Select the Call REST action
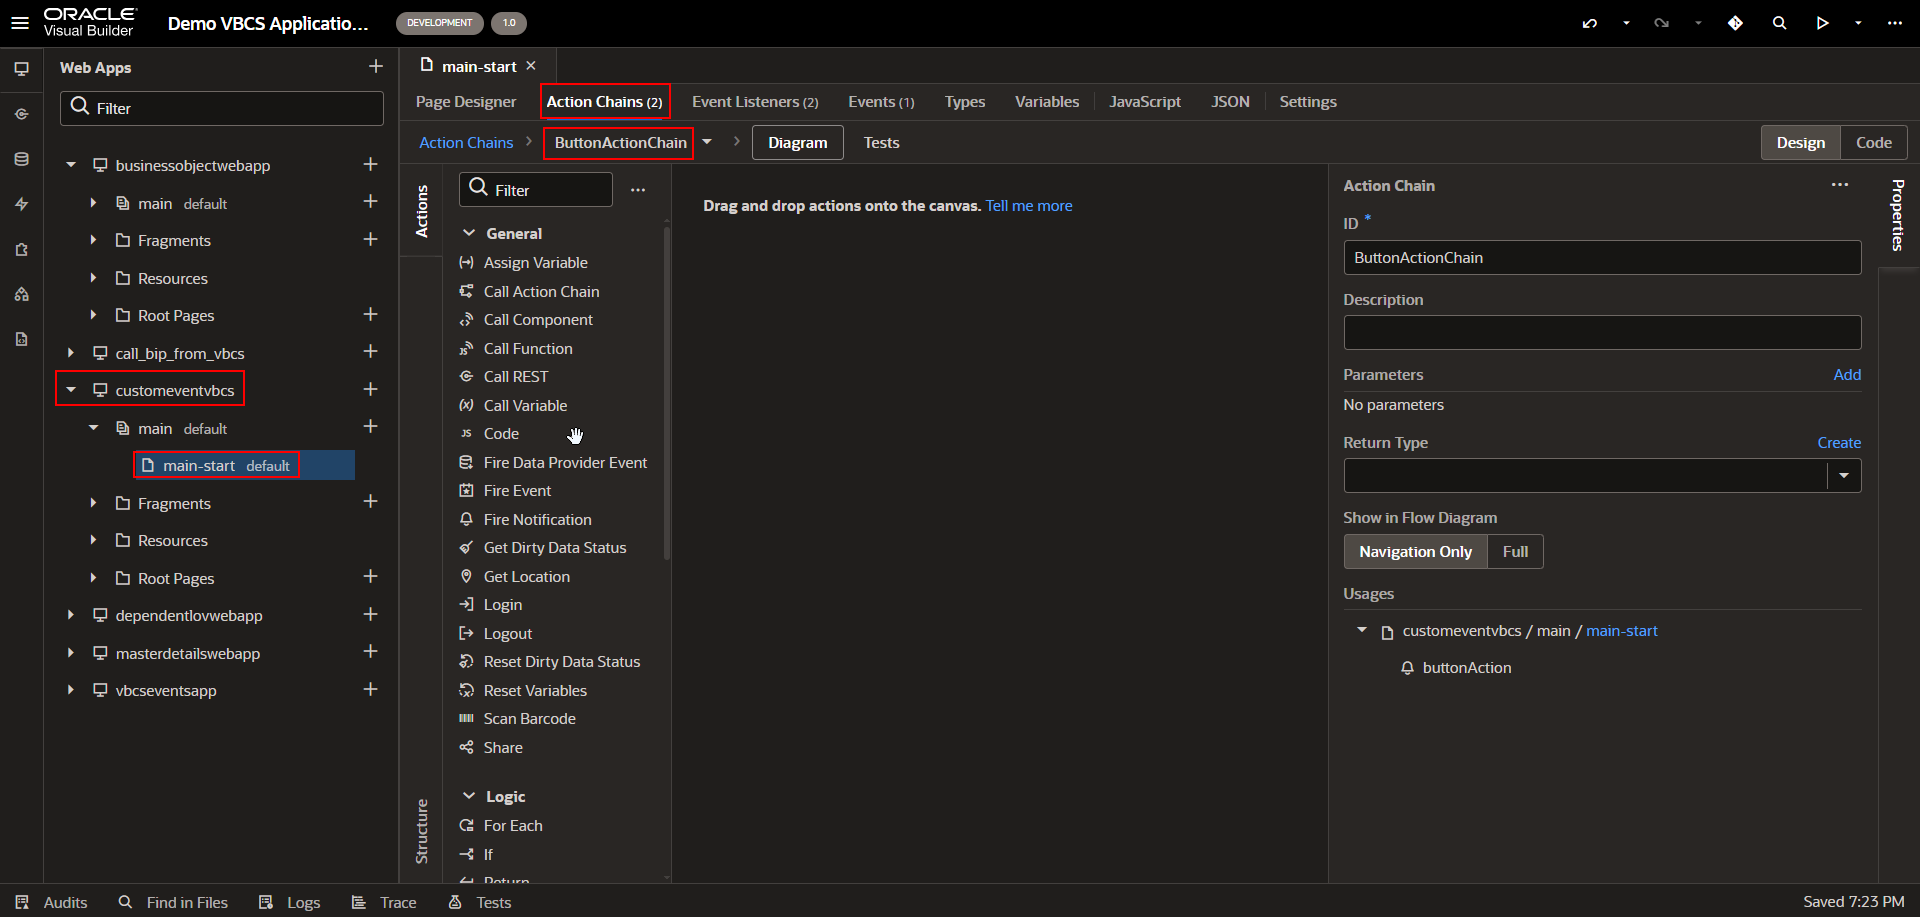The width and height of the screenshot is (1920, 917). coord(516,377)
